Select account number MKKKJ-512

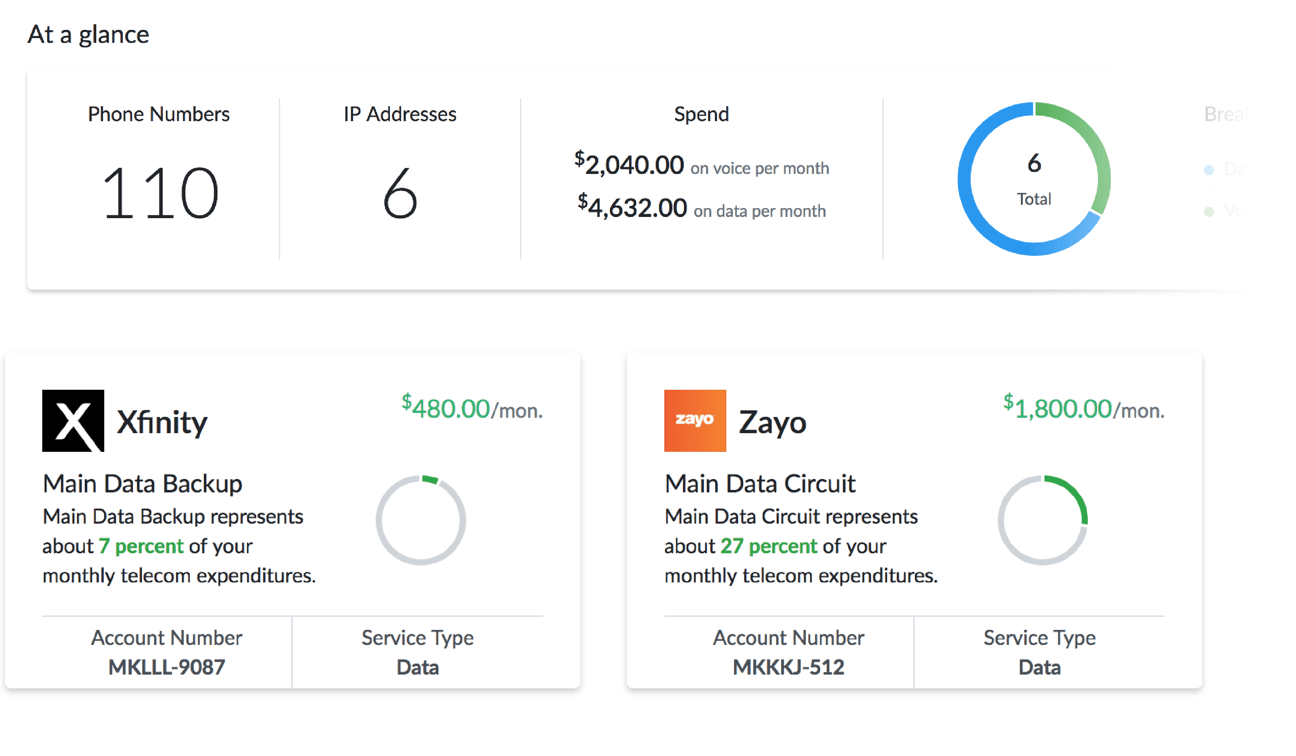click(789, 667)
